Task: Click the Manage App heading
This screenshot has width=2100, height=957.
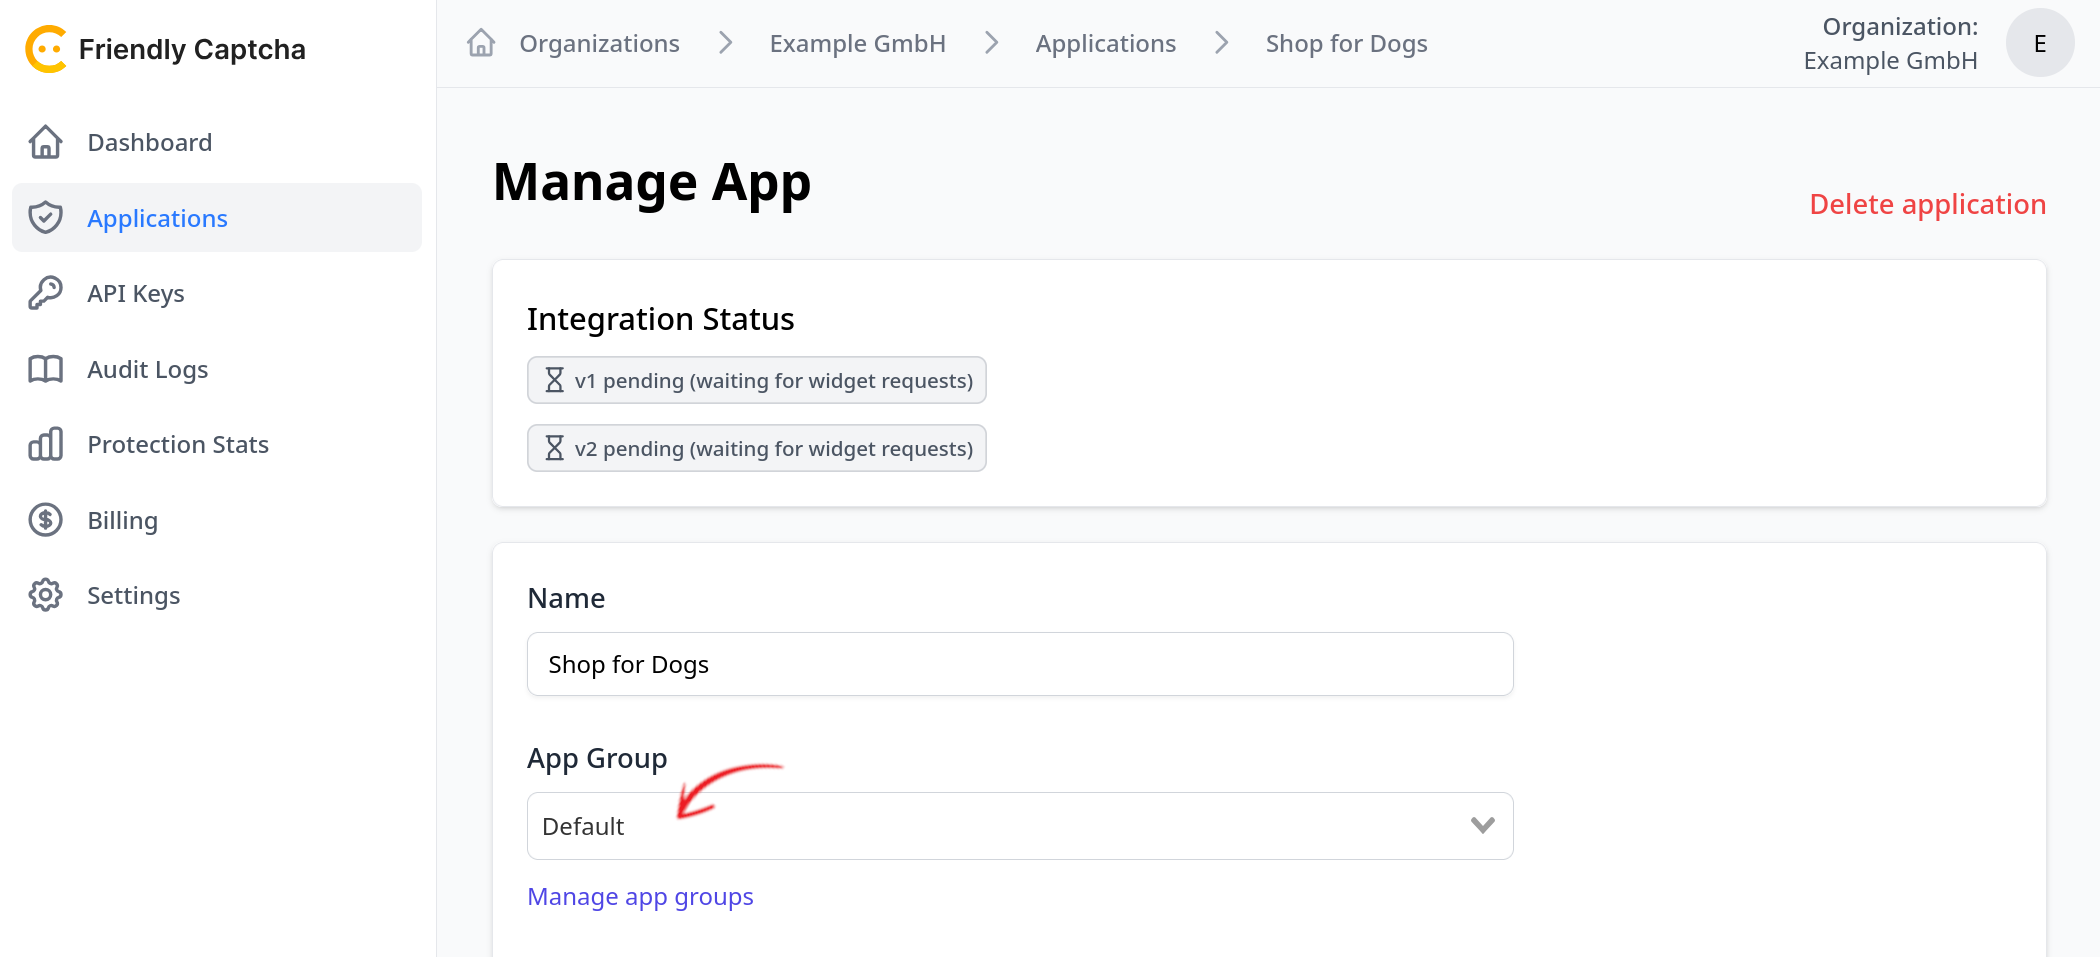Action: click(x=652, y=183)
